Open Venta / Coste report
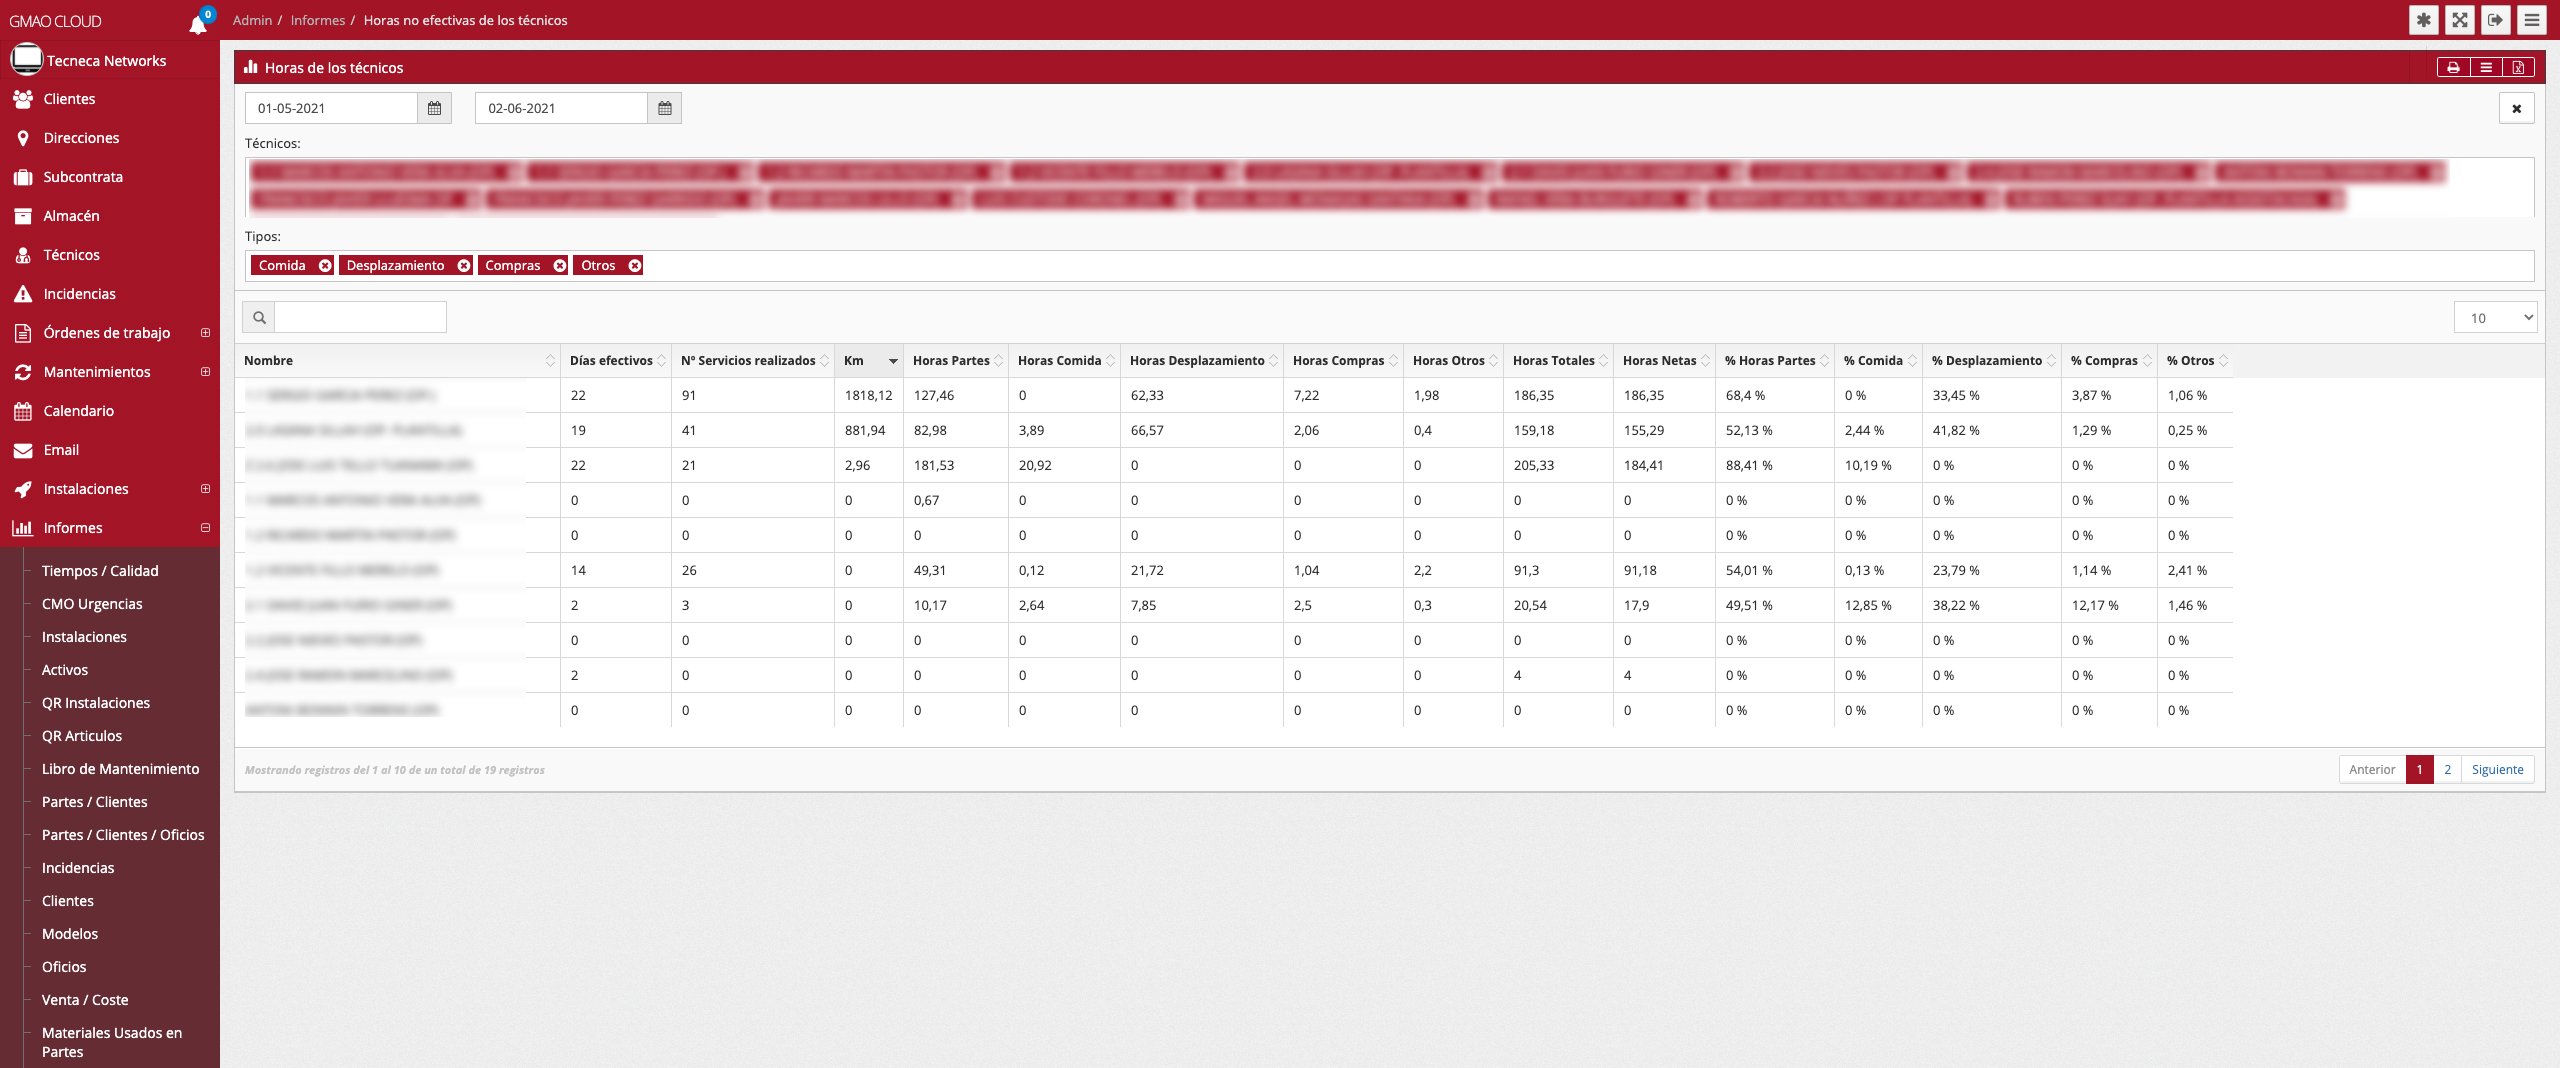Screen dimensions: 2560x1068 (x=85, y=1000)
